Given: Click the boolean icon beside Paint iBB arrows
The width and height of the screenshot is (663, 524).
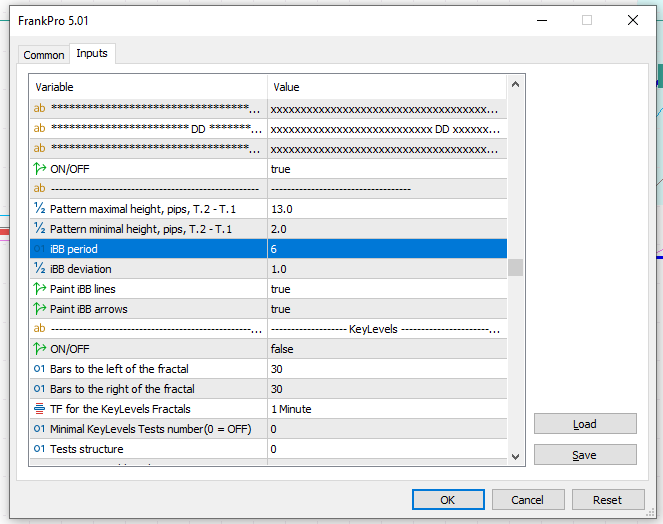Looking at the screenshot, I should coord(40,309).
